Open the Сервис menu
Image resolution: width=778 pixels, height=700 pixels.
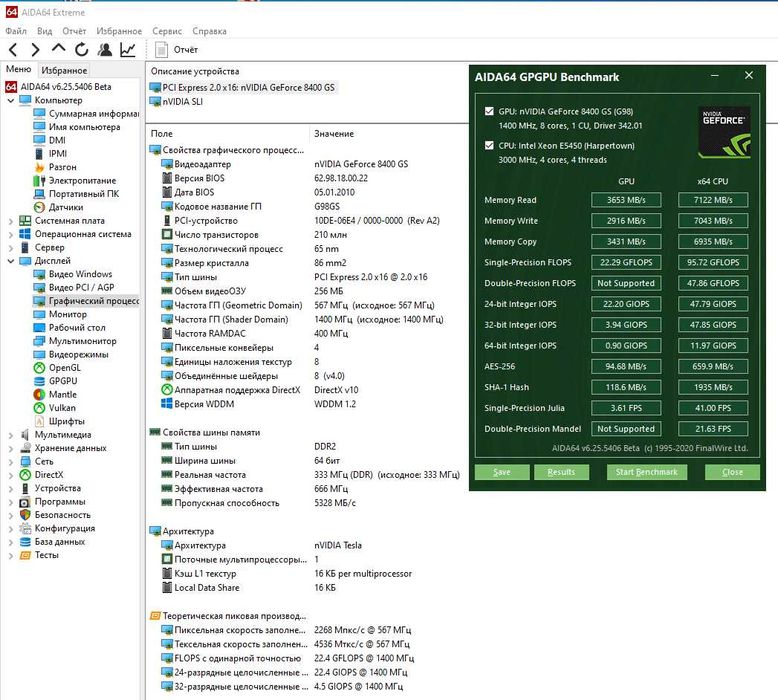tap(167, 31)
